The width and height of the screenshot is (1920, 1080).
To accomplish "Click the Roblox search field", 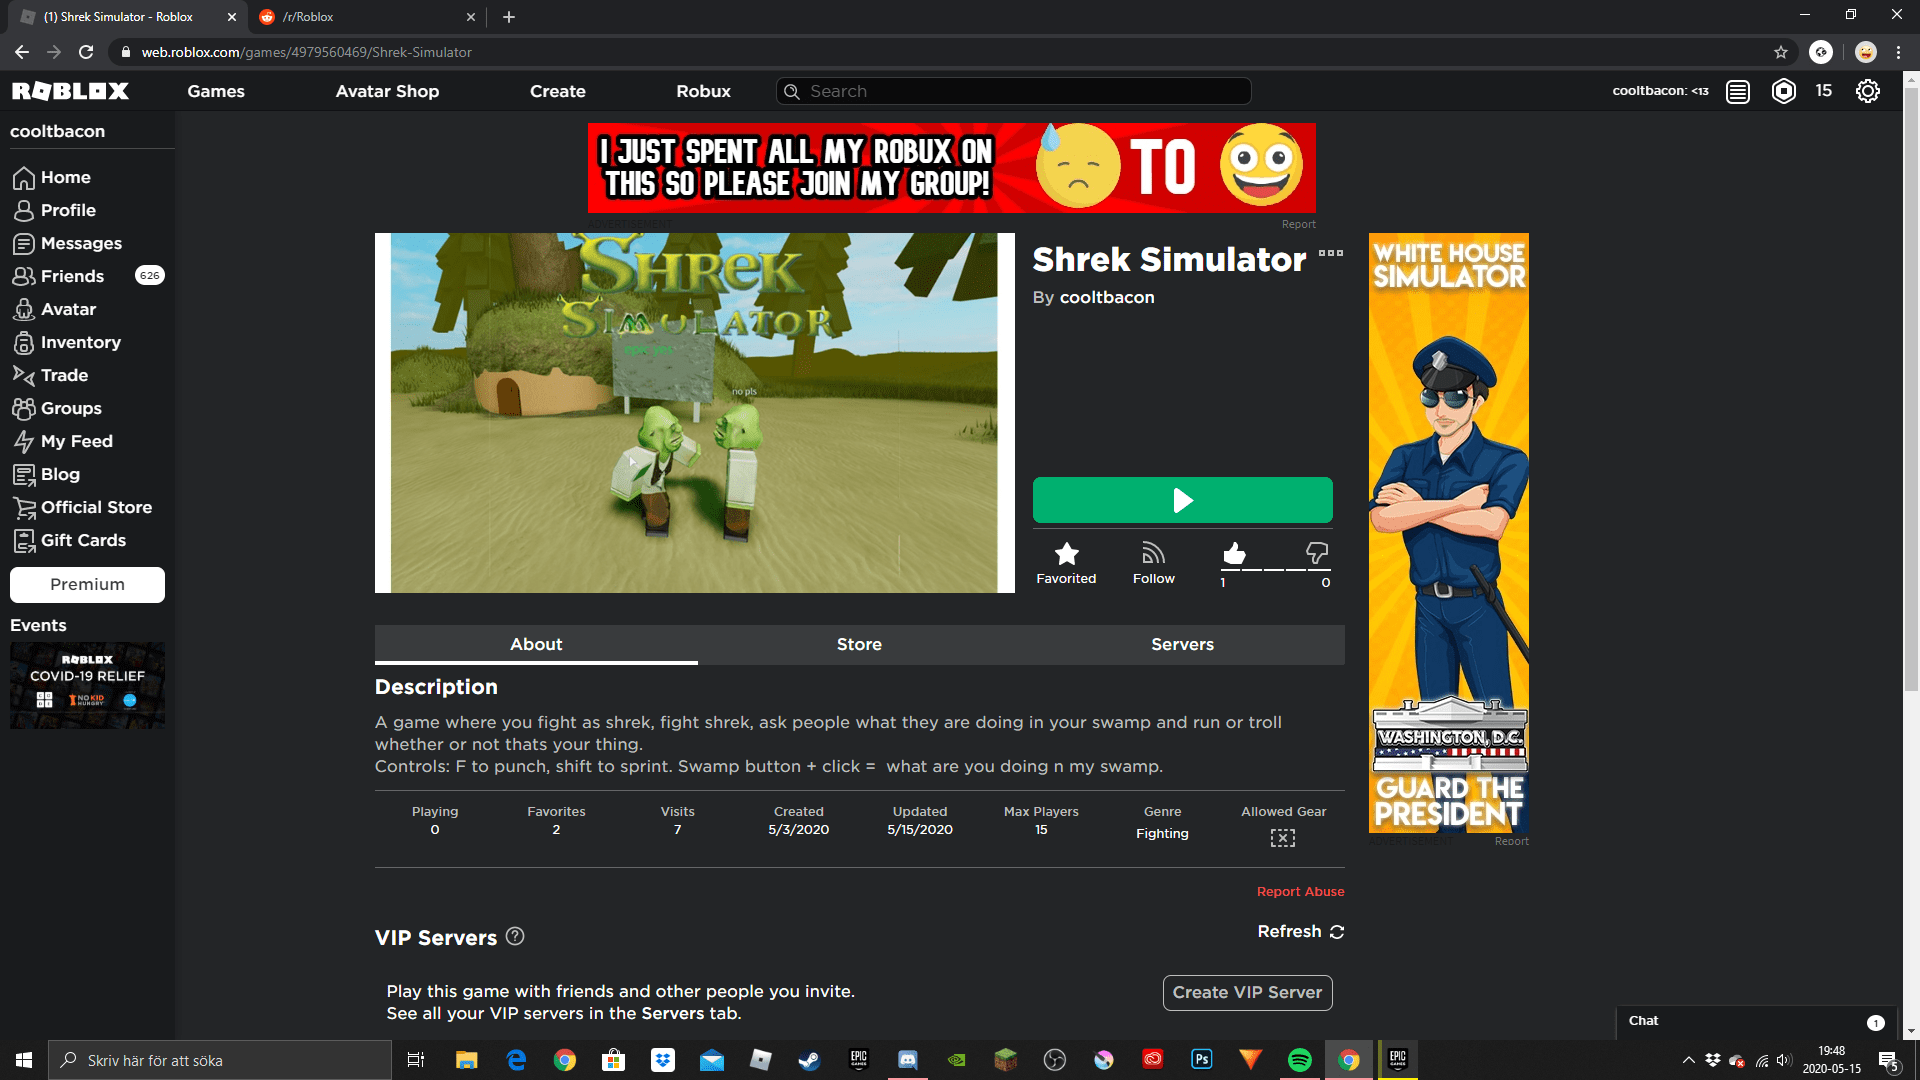I will (x=1013, y=91).
